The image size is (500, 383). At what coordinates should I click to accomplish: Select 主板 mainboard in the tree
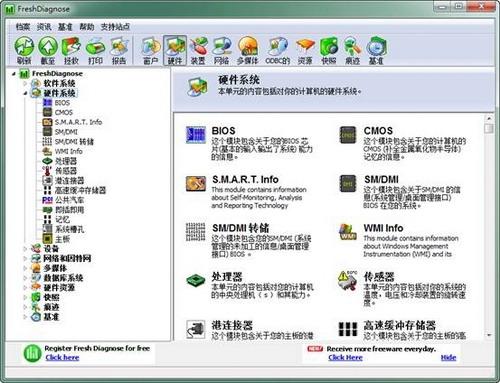(x=62, y=239)
